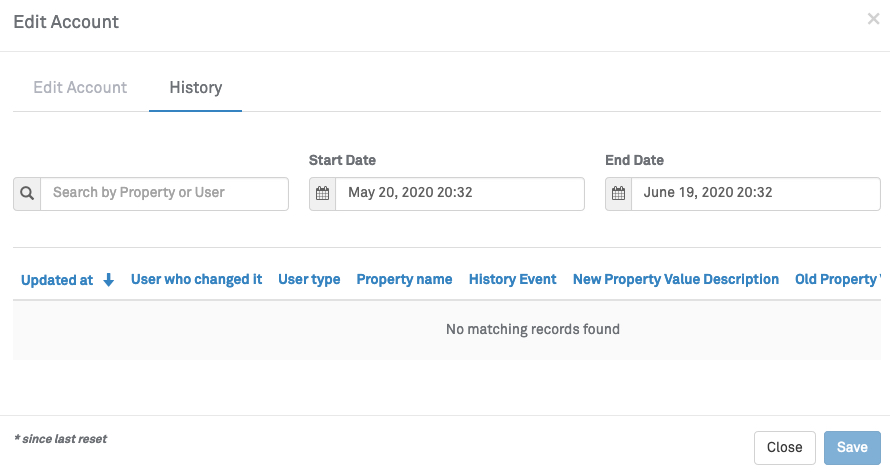Click the End Date calendar icon
The image size is (890, 472).
(x=618, y=194)
